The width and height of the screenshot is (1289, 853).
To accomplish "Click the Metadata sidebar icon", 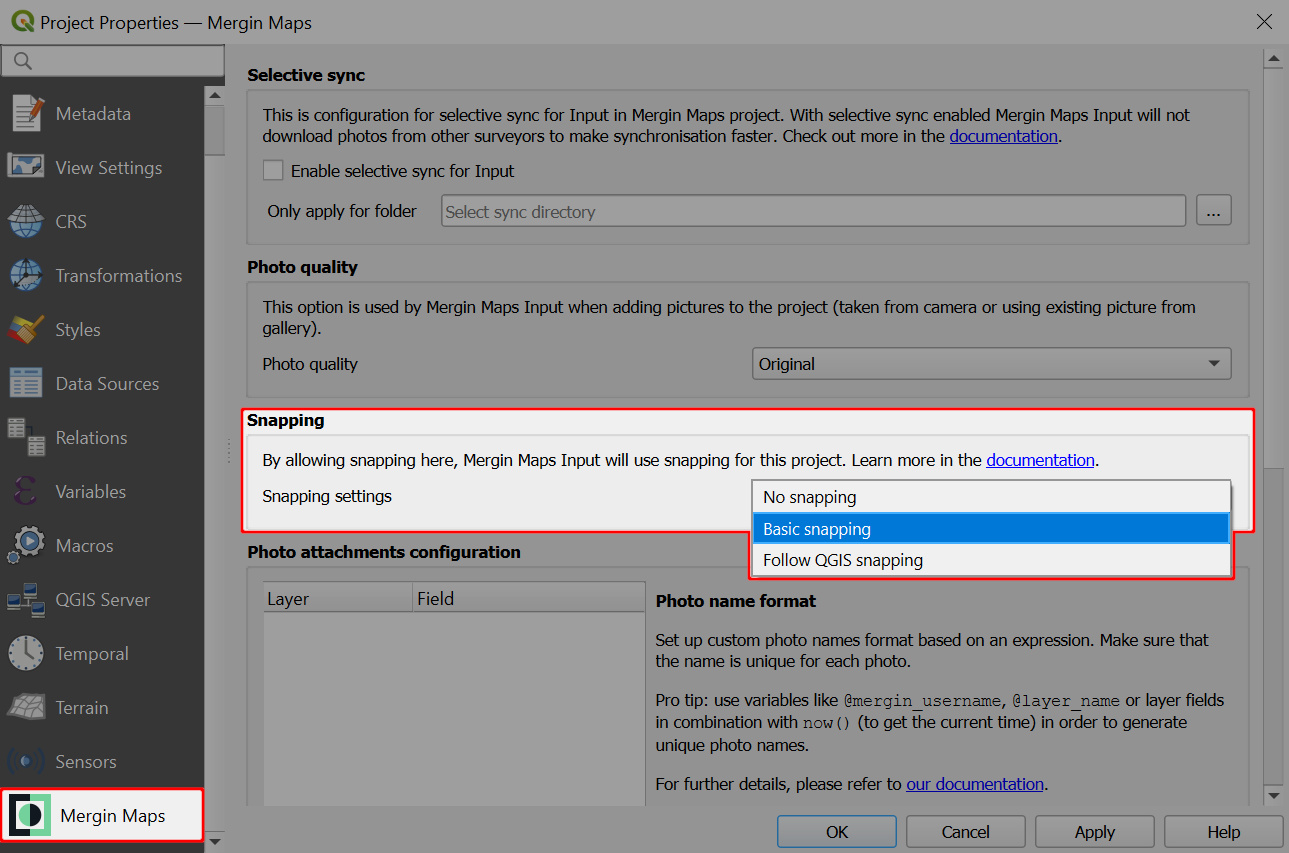I will pyautogui.click(x=27, y=113).
